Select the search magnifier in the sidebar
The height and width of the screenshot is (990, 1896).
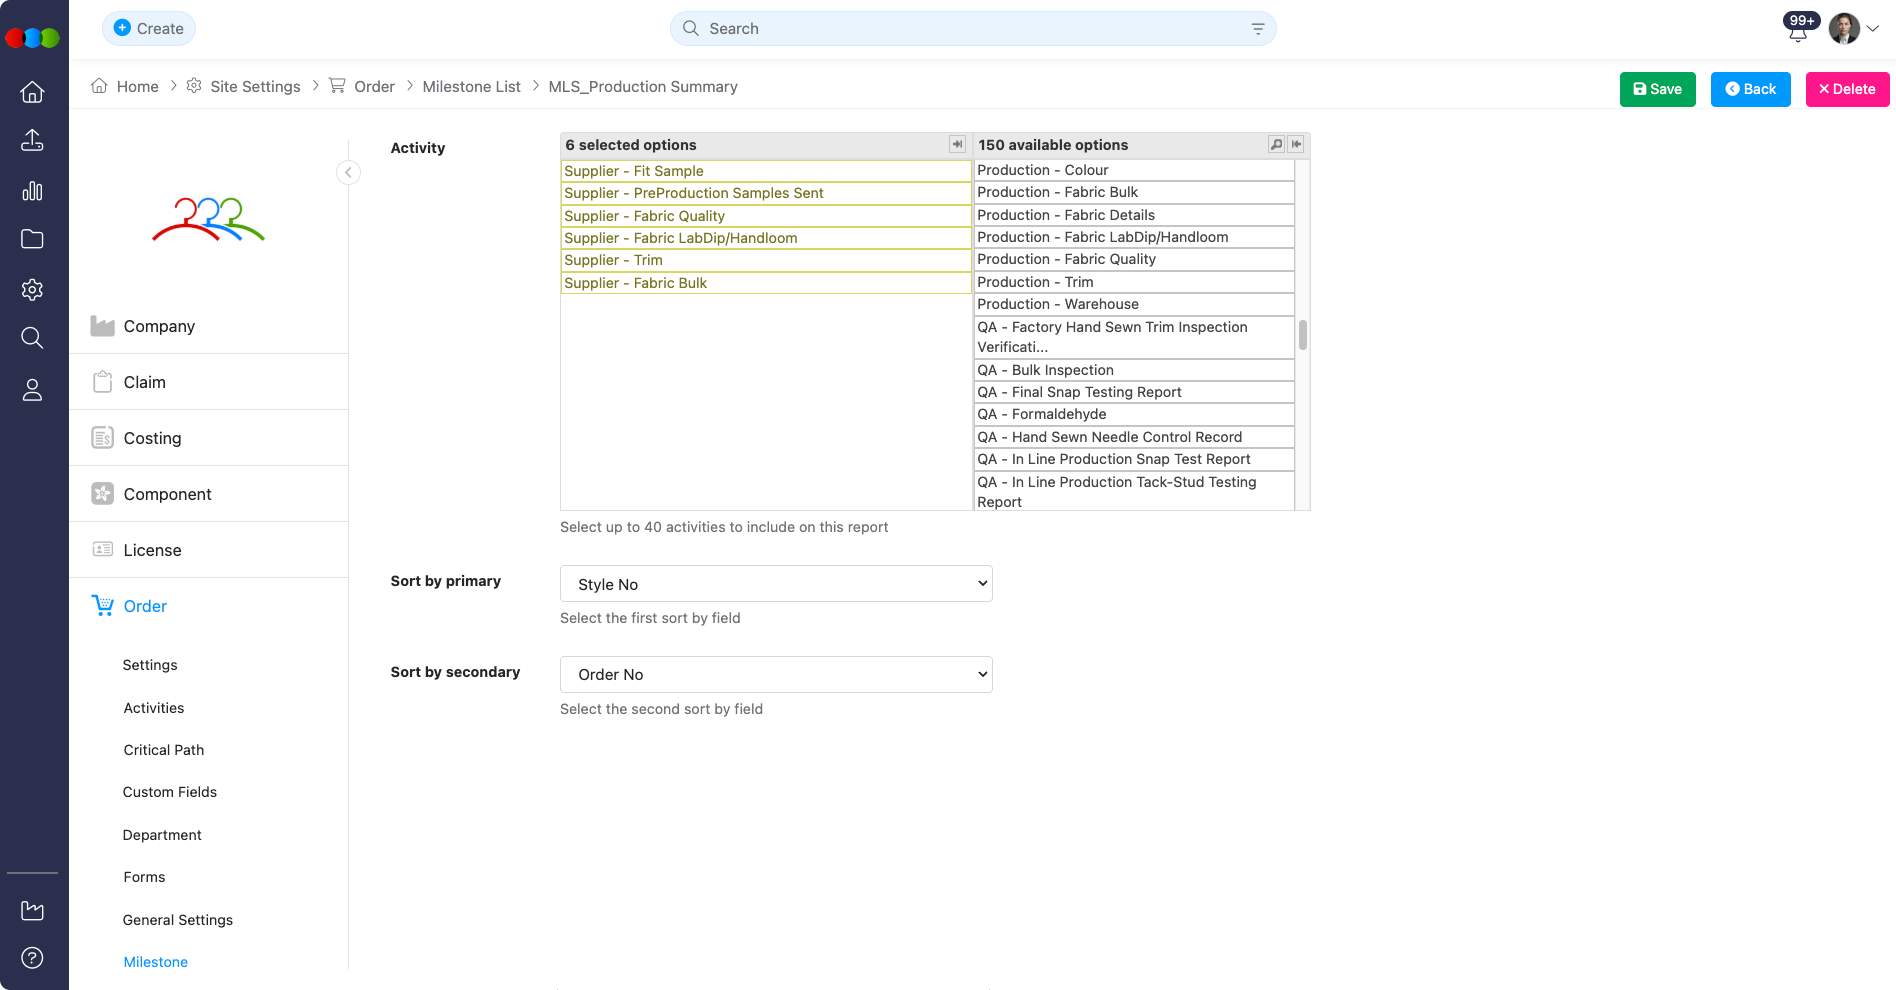[33, 338]
